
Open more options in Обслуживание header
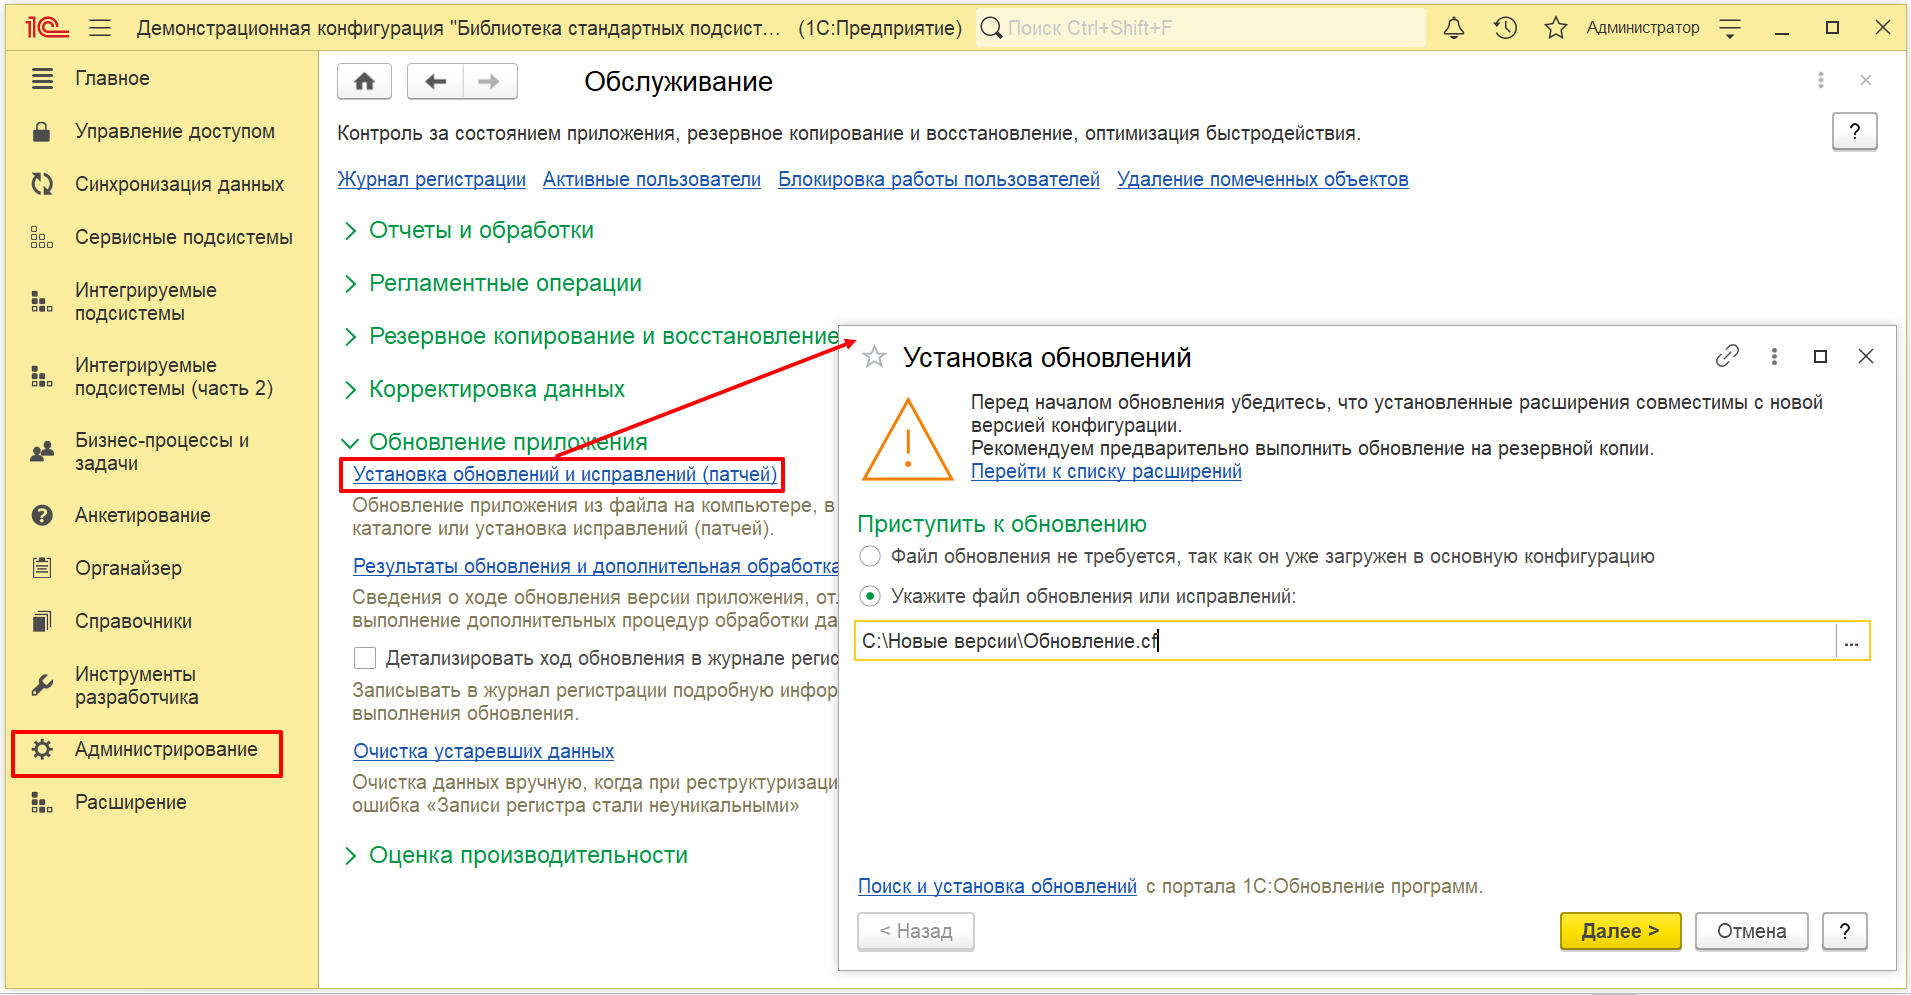[1820, 80]
